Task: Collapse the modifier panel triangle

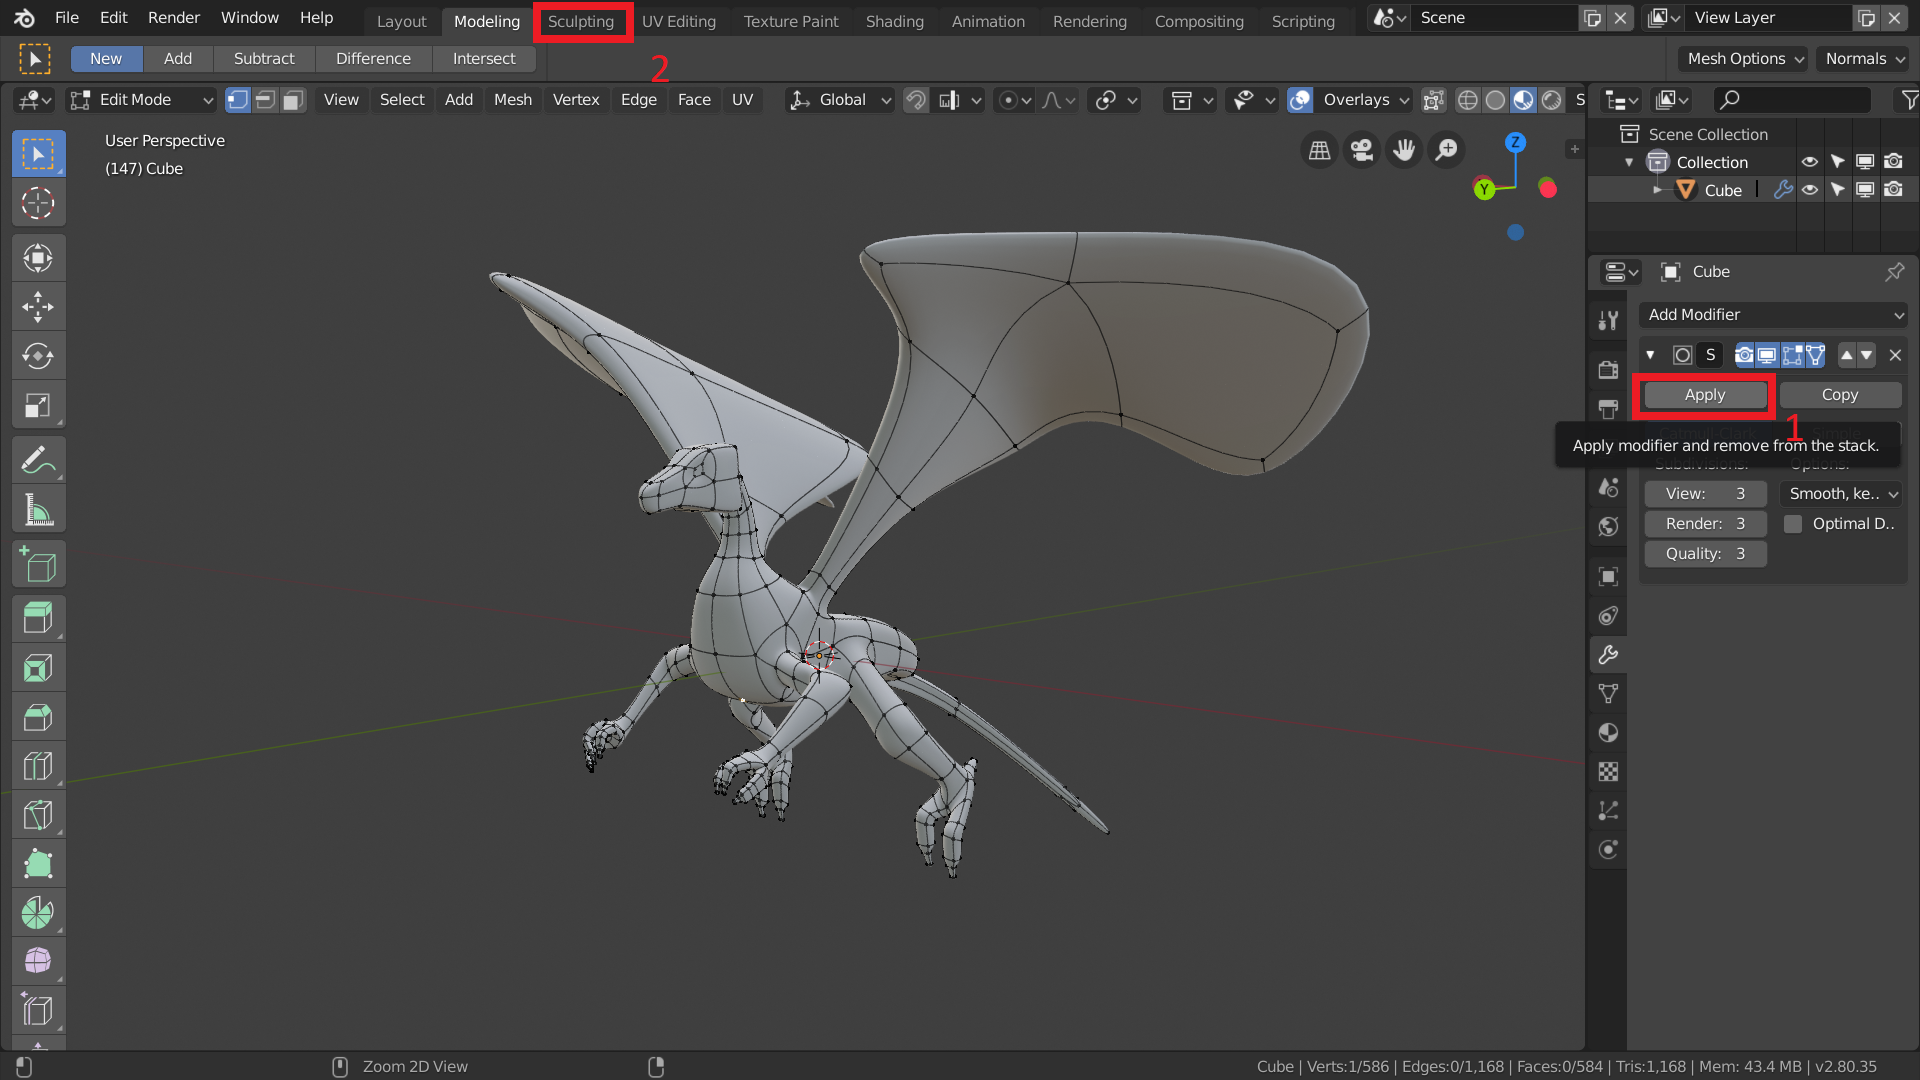Action: [1650, 355]
